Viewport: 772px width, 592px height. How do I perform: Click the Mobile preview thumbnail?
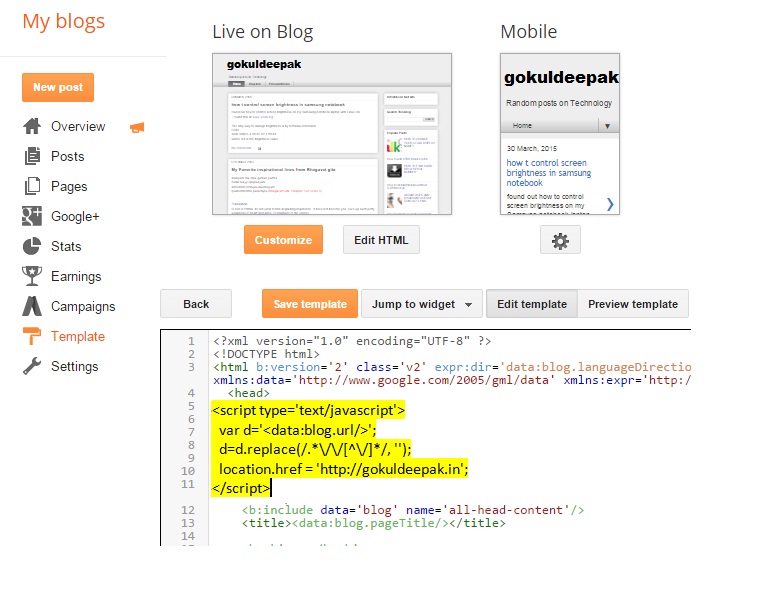pyautogui.click(x=560, y=134)
